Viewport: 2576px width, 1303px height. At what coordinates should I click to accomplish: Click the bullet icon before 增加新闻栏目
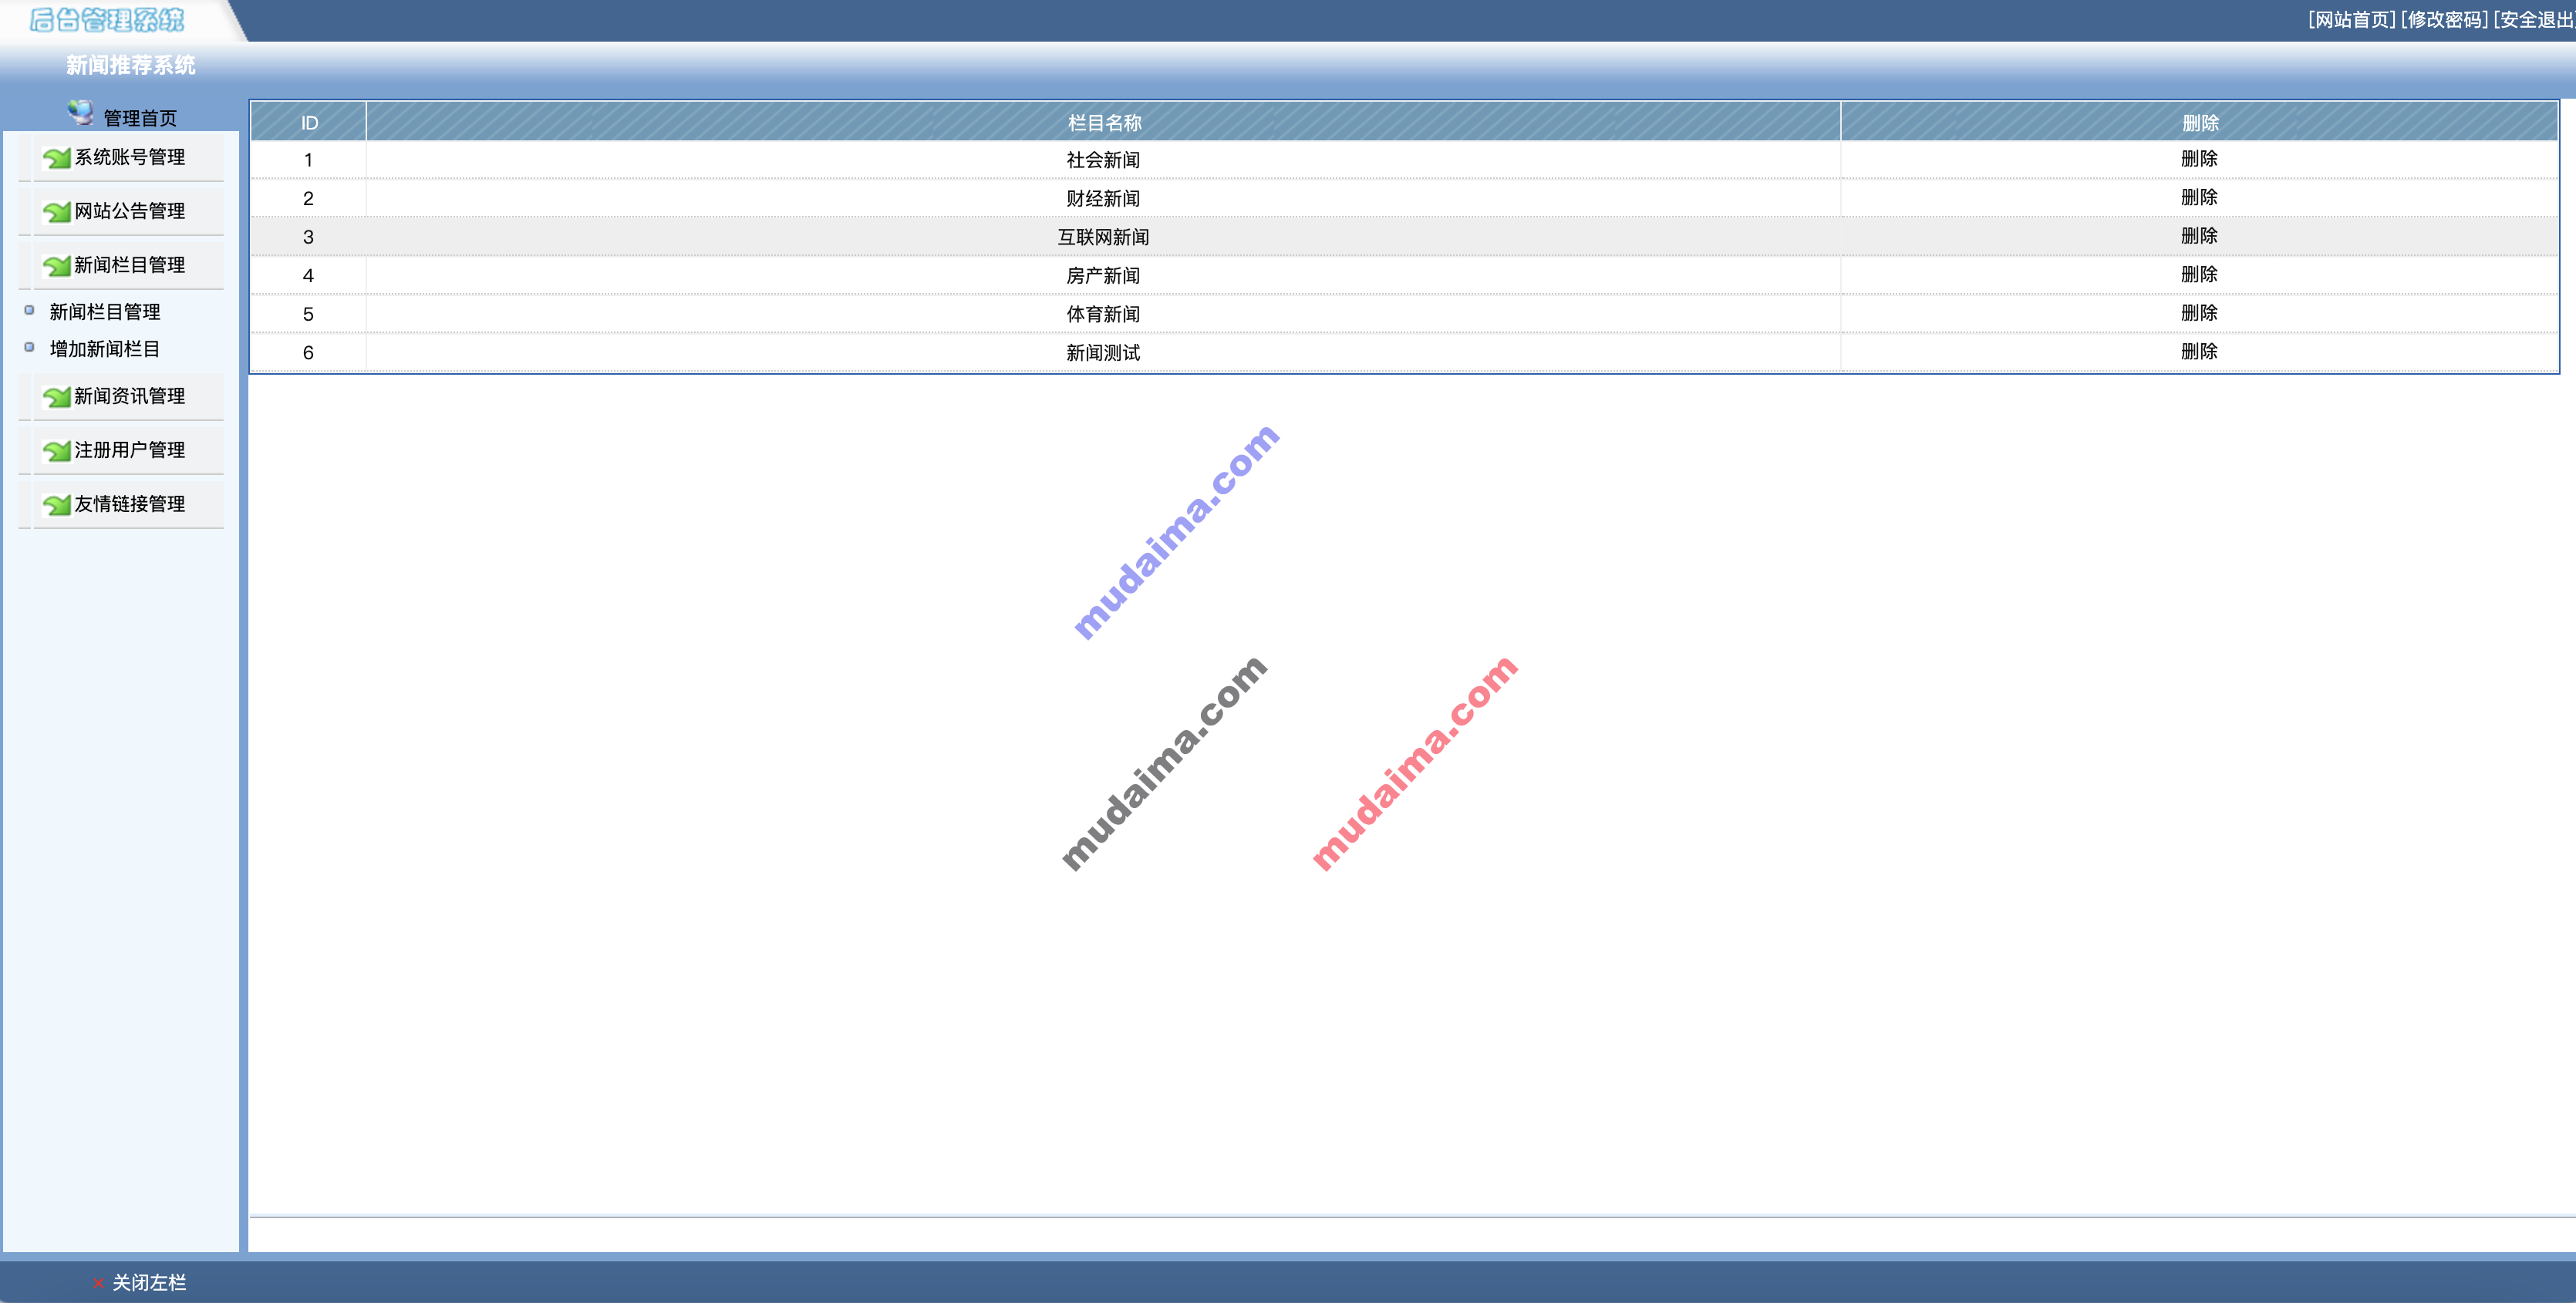pyautogui.click(x=29, y=347)
